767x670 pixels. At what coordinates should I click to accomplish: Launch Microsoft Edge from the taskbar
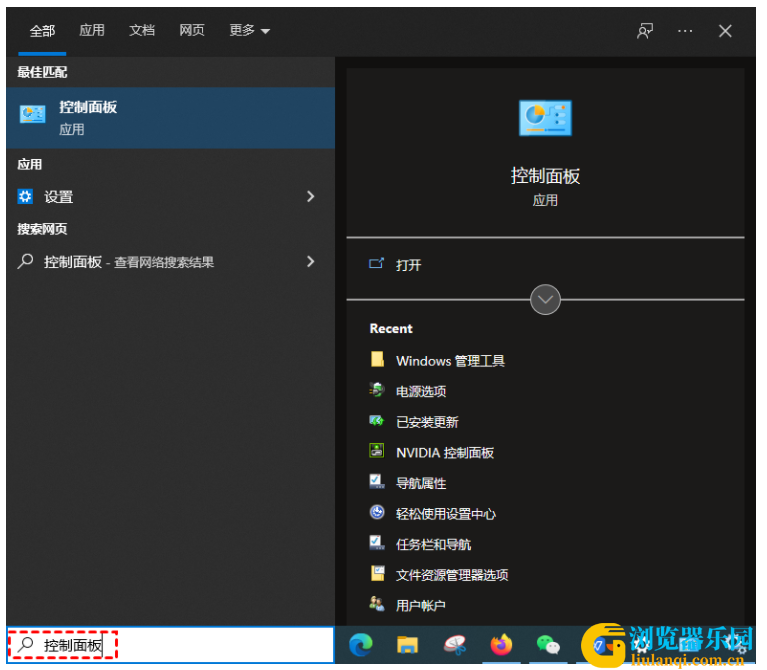click(361, 645)
